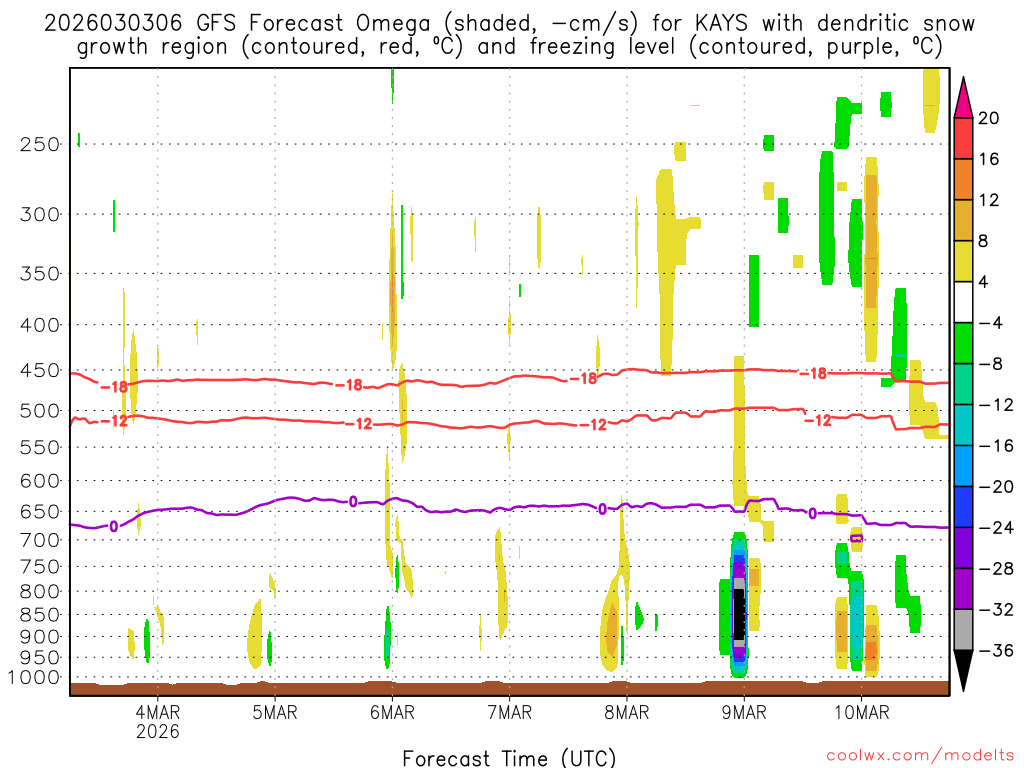Click the 850 pressure level label
Image resolution: width=1024 pixels, height=768 pixels.
point(40,615)
